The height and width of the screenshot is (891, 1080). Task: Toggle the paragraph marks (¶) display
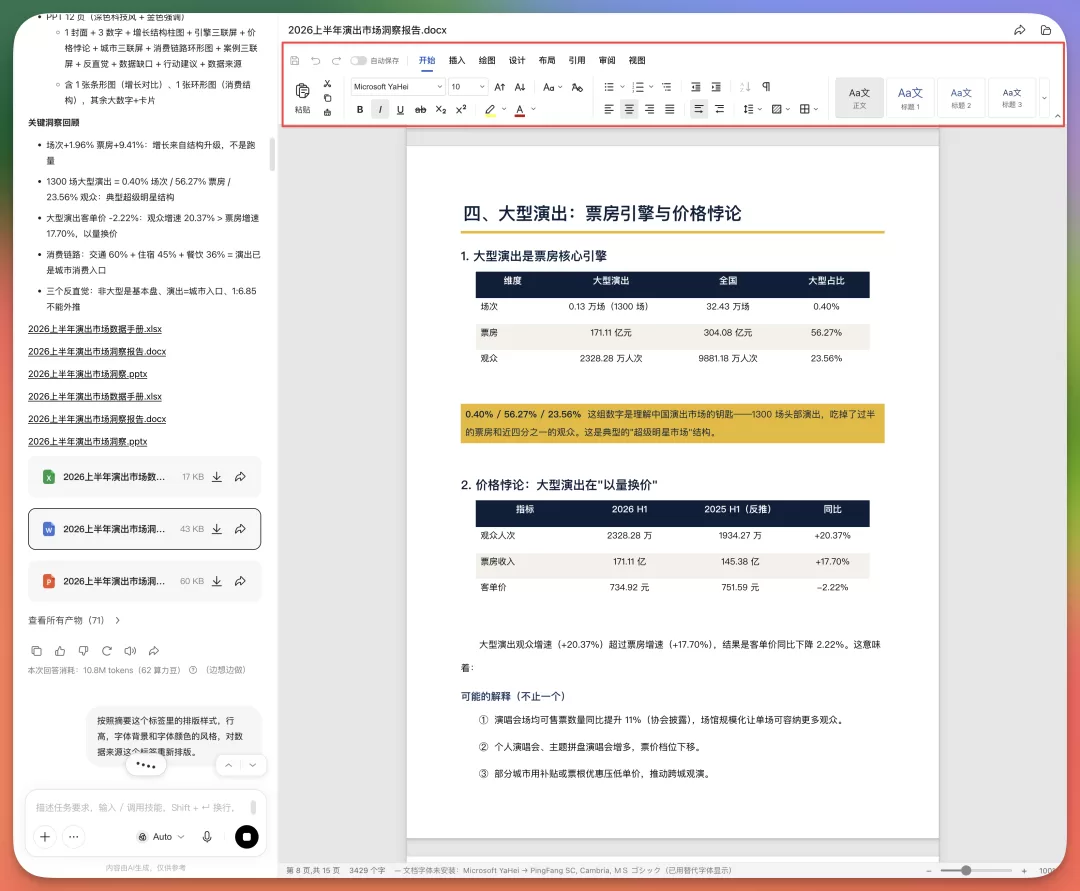[x=766, y=87]
